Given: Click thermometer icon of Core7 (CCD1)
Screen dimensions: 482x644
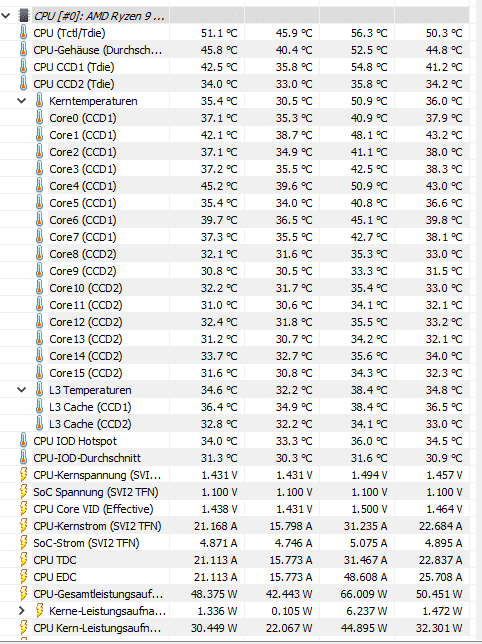Looking at the screenshot, I should pyautogui.click(x=39, y=237).
